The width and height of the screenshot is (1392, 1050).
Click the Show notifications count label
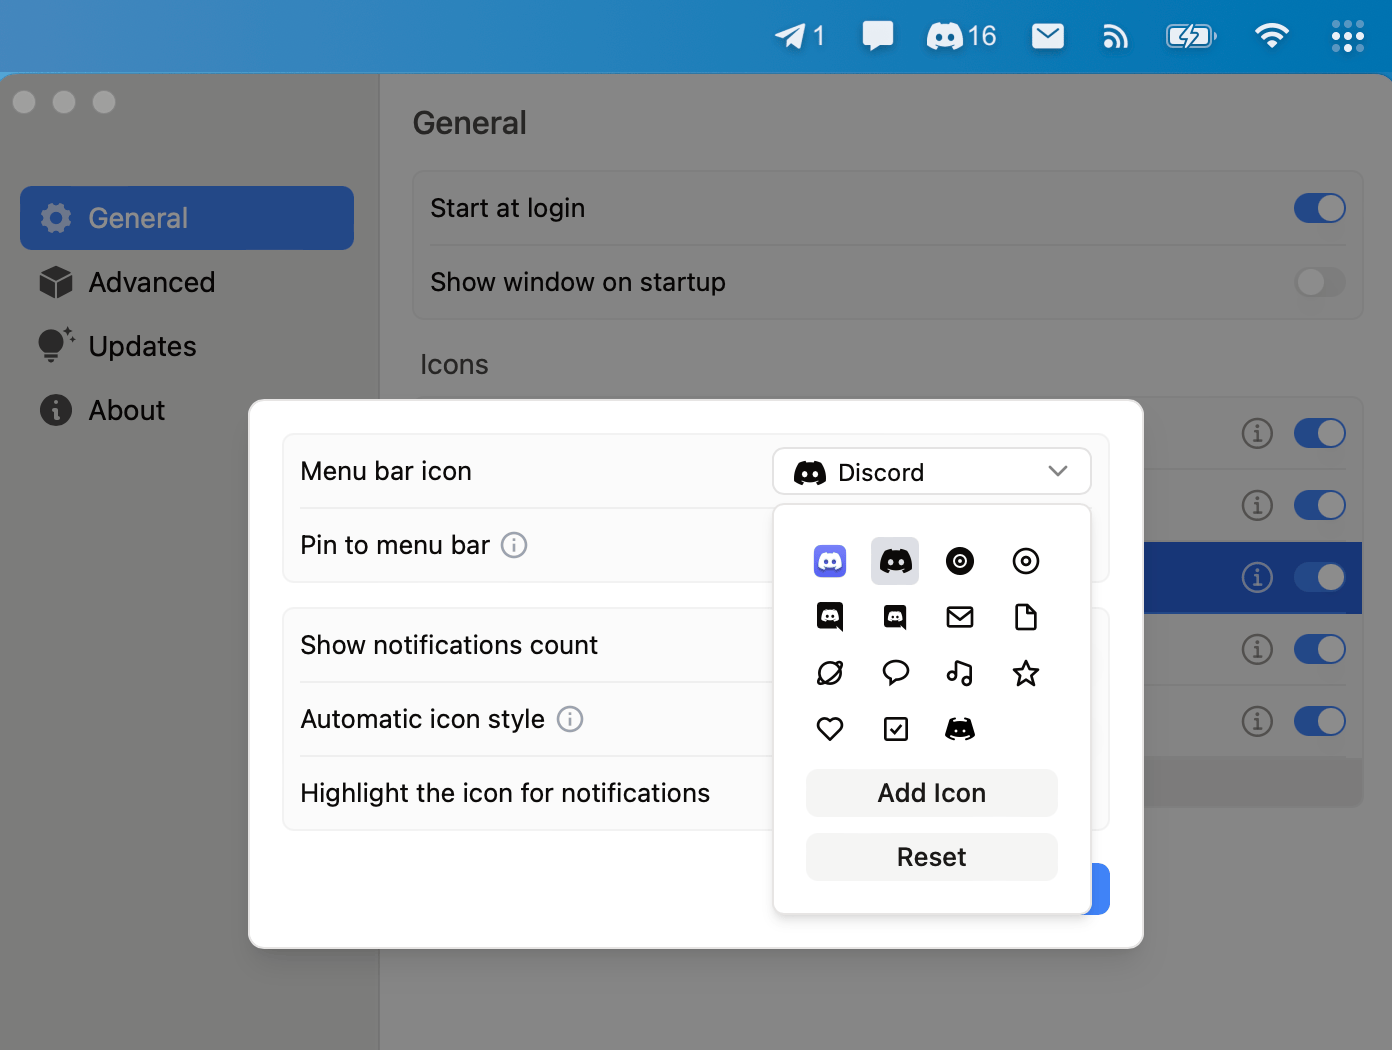[x=449, y=645]
